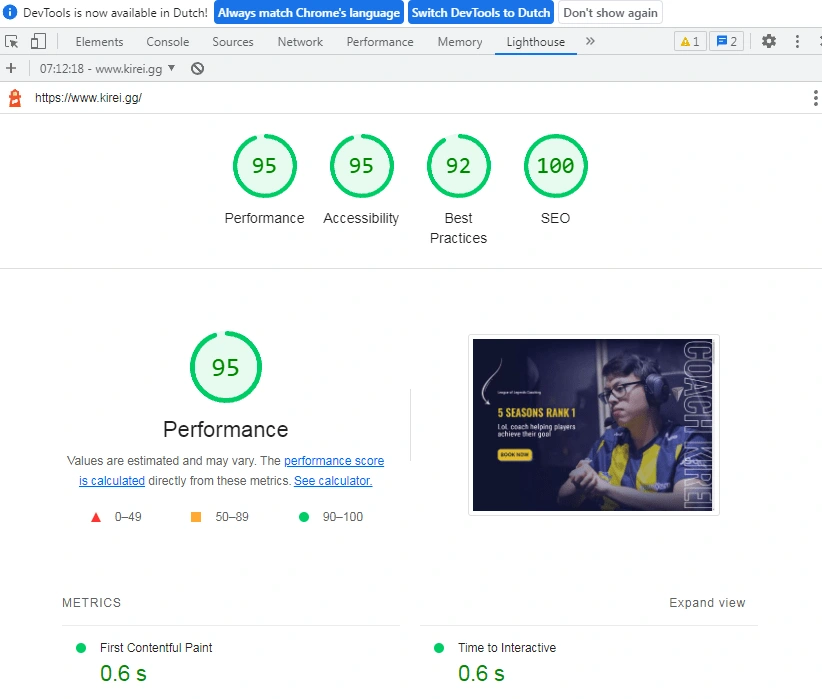Open the Network tab
The image size is (822, 699).
click(x=300, y=42)
